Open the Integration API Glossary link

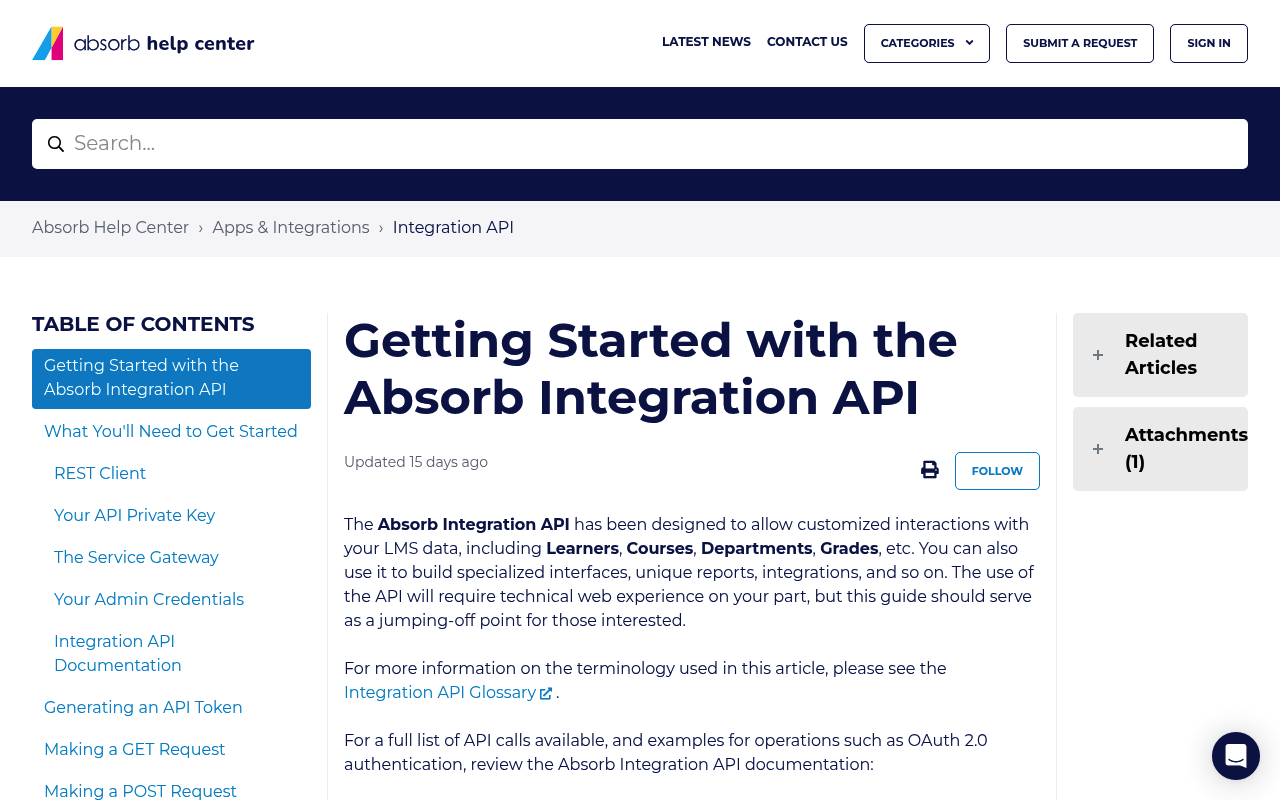(x=440, y=692)
